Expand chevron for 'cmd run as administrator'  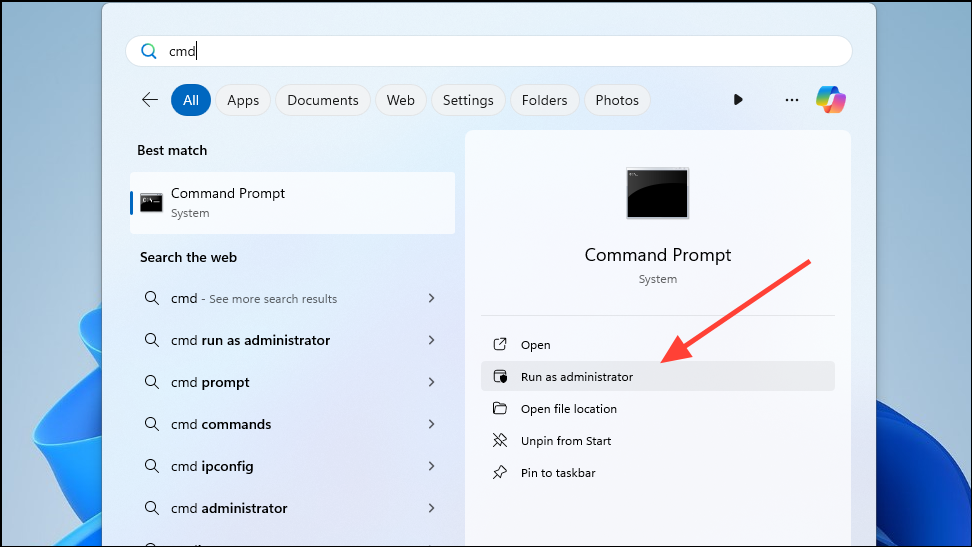click(x=431, y=340)
